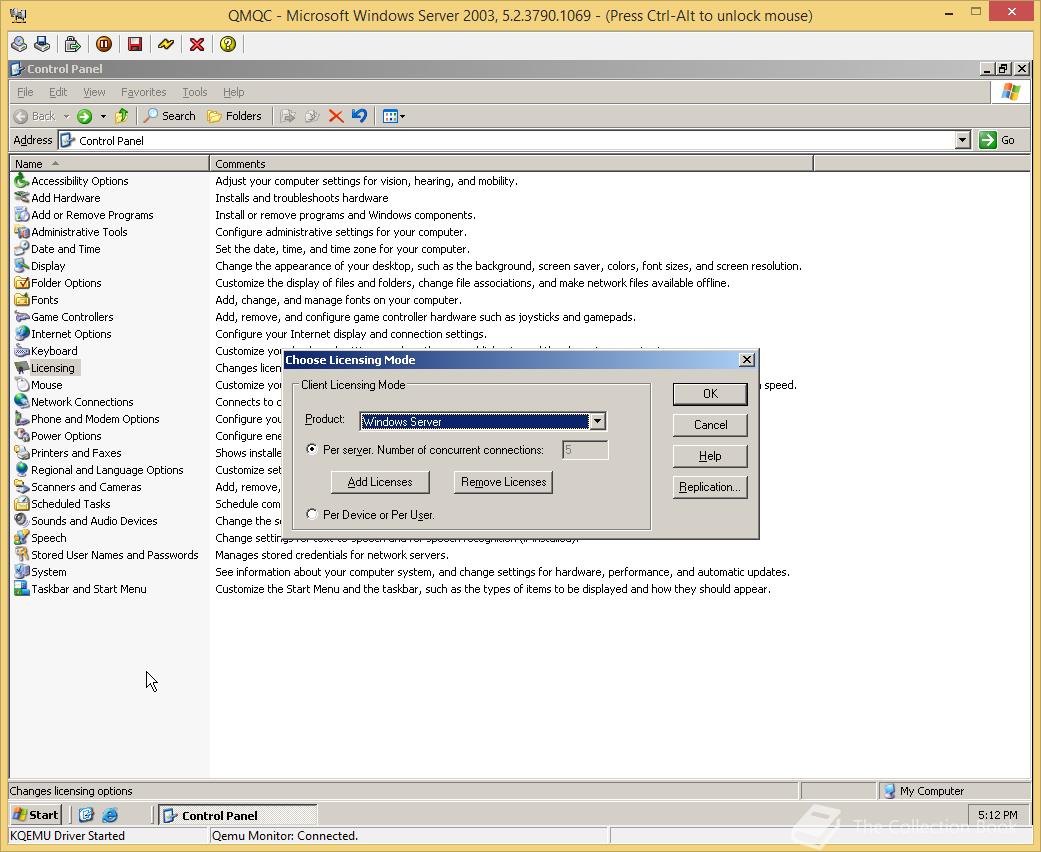Click the concurrent connections number field
The height and width of the screenshot is (852, 1041).
(x=585, y=450)
